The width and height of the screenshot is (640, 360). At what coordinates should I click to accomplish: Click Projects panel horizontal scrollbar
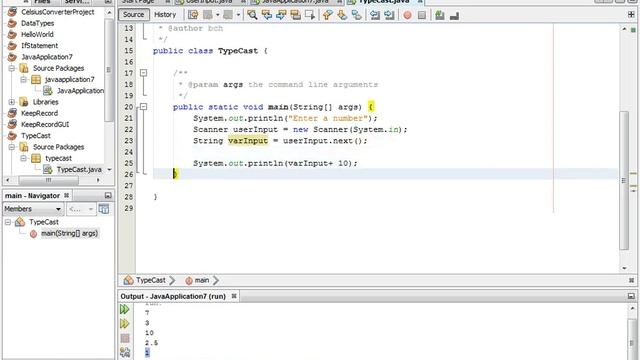pos(49,180)
